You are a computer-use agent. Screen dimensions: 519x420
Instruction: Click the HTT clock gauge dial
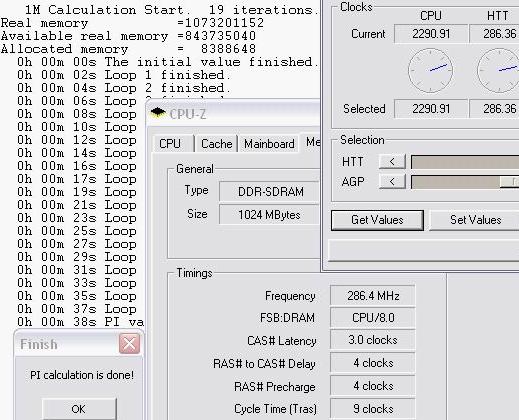(x=498, y=70)
